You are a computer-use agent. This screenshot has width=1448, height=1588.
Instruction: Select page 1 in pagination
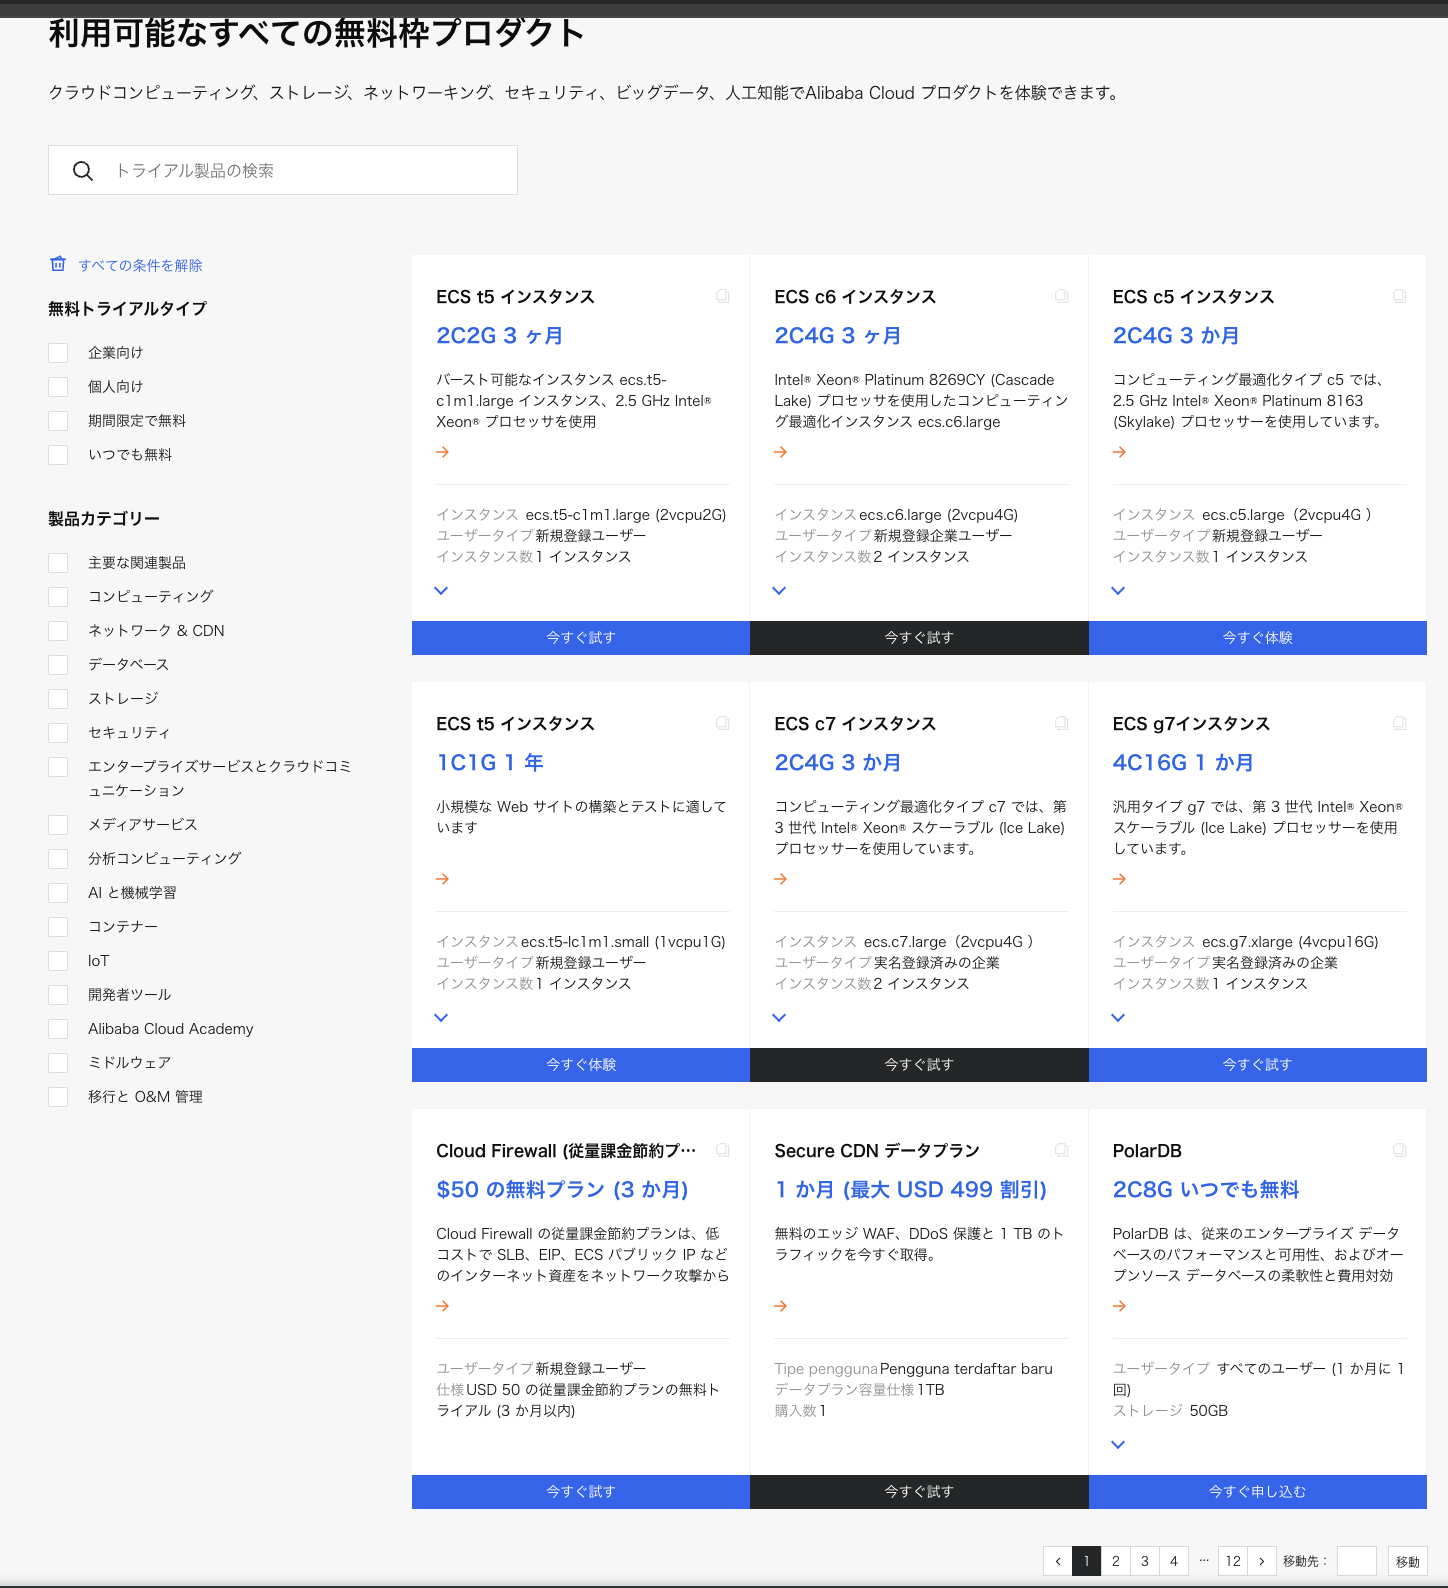[1087, 1561]
